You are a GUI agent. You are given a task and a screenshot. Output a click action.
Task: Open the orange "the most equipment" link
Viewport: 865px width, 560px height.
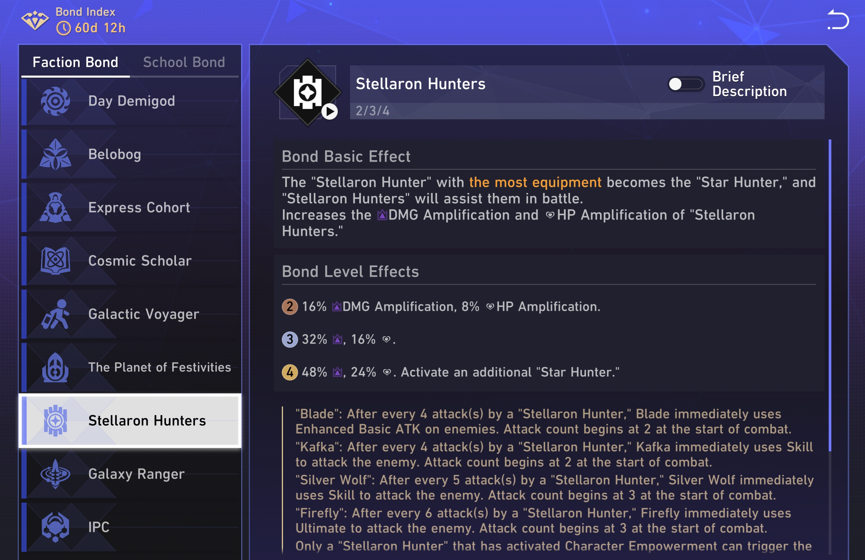[535, 182]
